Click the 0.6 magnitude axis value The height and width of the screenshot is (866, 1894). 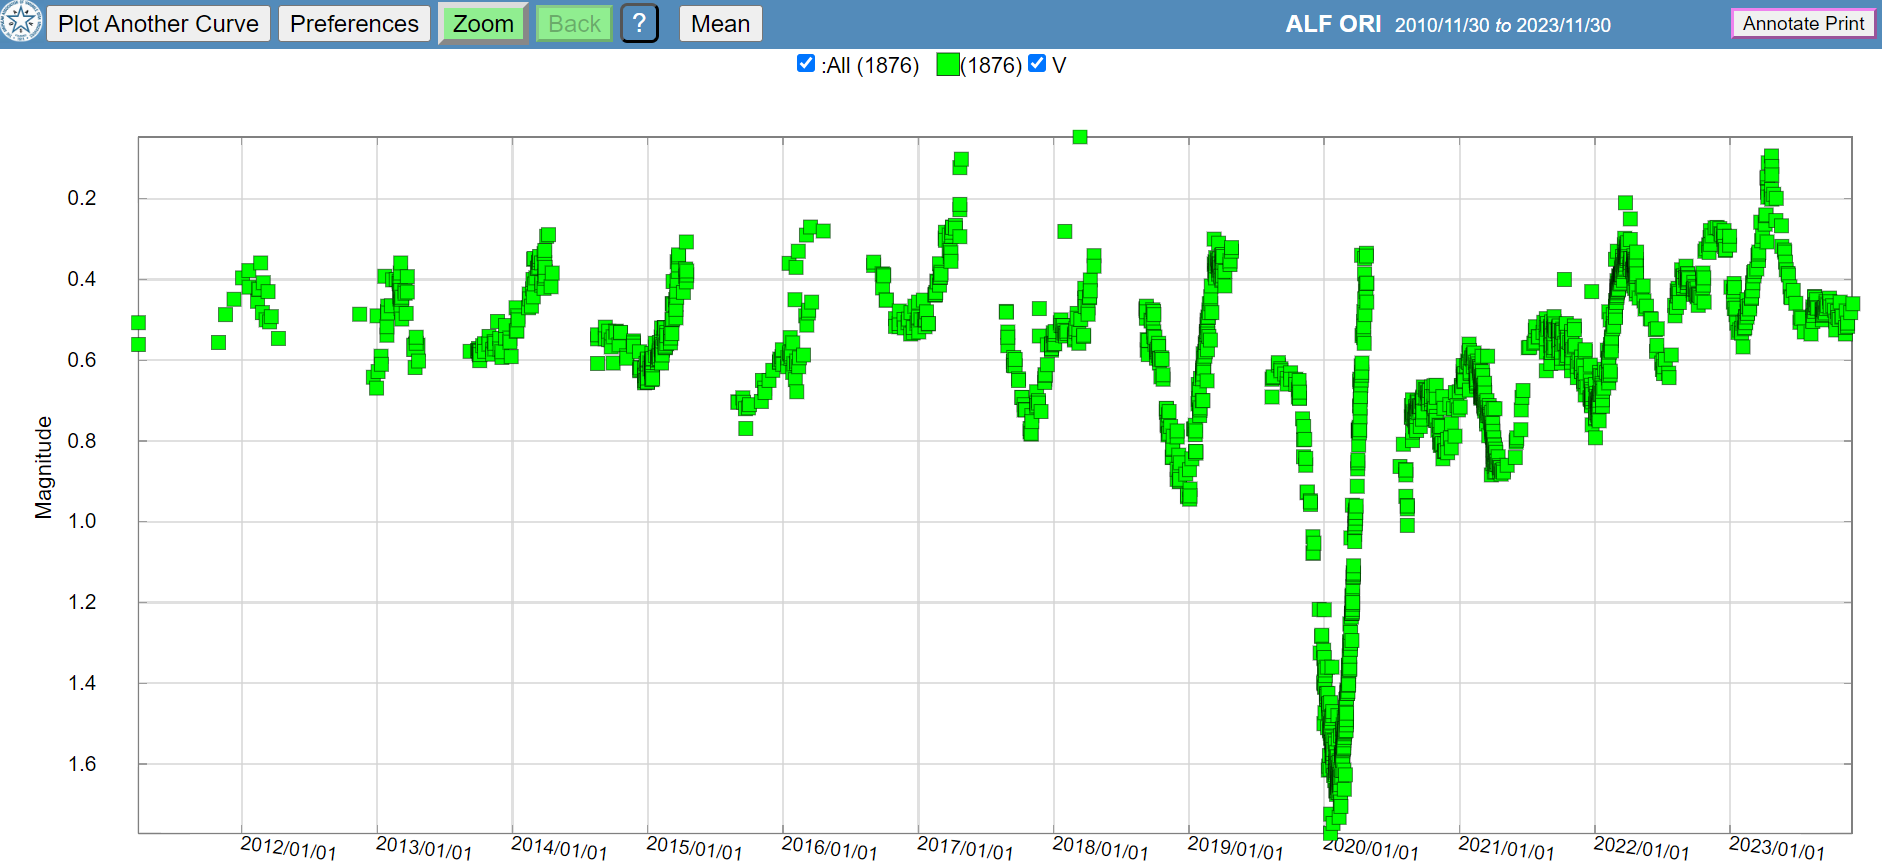[x=82, y=360]
